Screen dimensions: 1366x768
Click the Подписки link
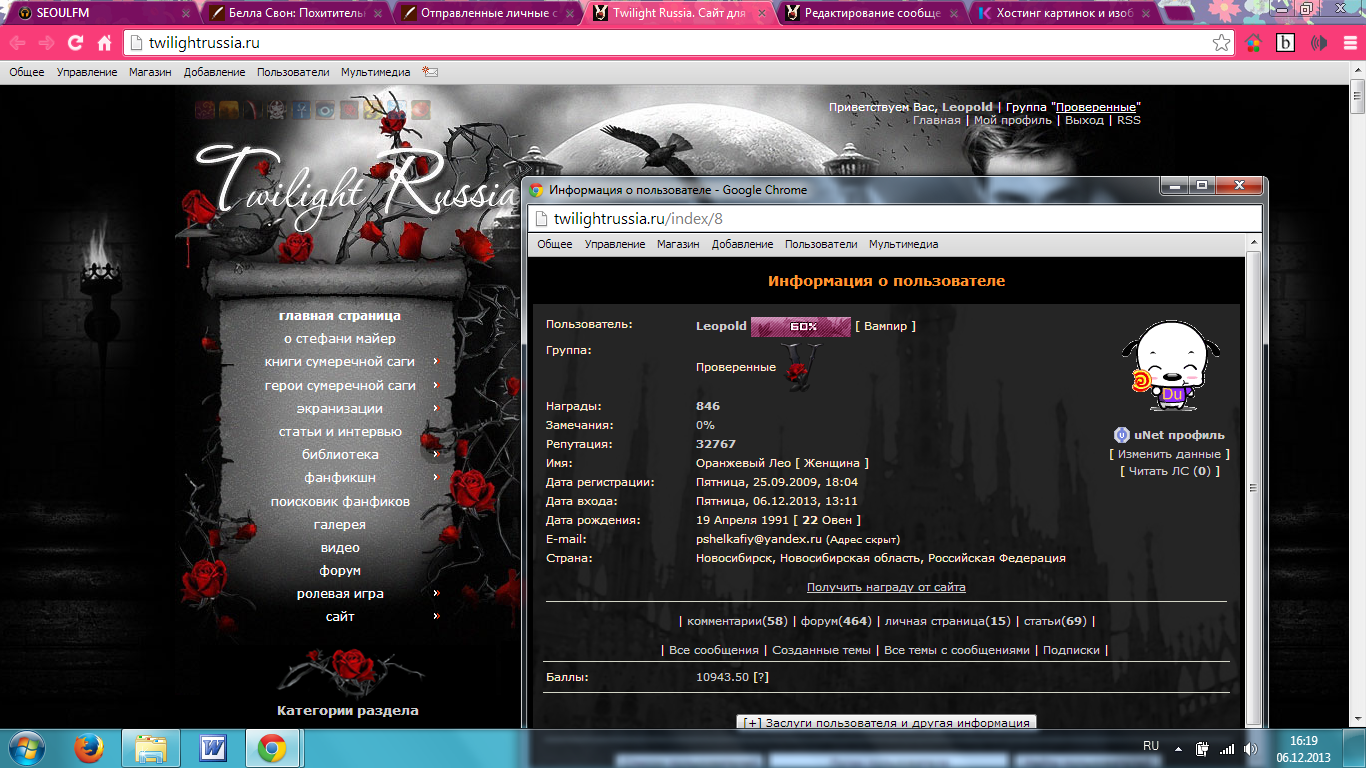1071,650
